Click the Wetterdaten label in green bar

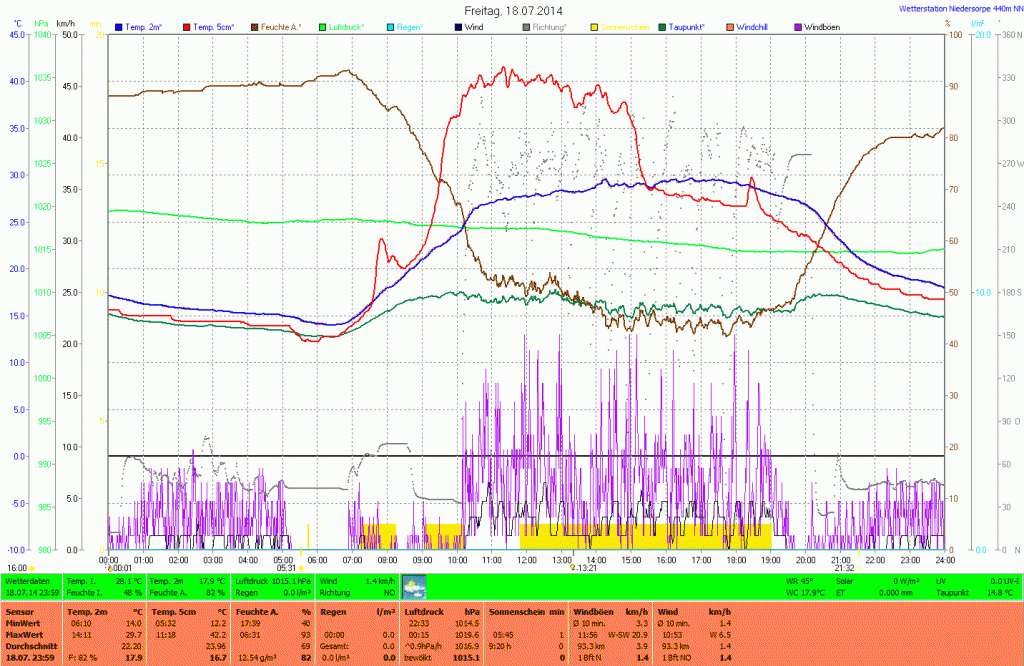click(x=28, y=580)
